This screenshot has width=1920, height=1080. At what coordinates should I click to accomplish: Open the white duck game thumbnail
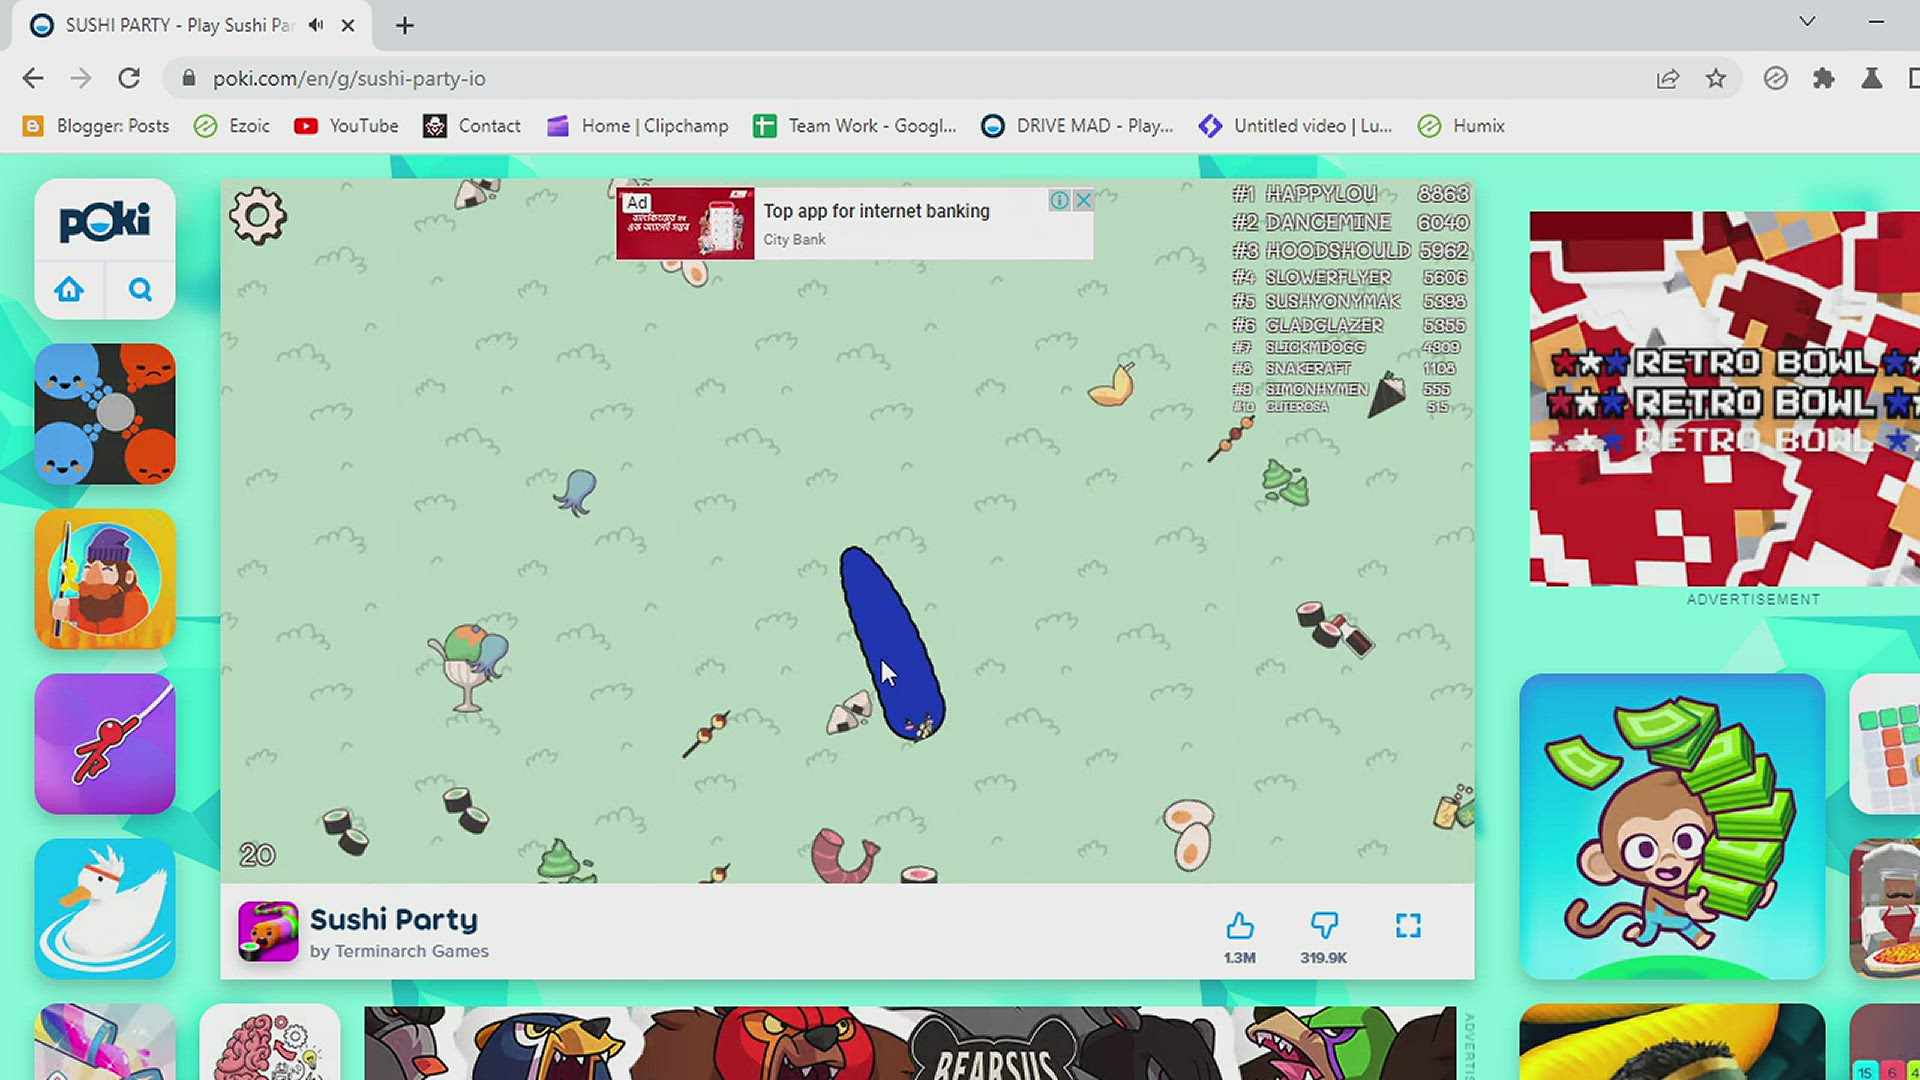tap(105, 909)
